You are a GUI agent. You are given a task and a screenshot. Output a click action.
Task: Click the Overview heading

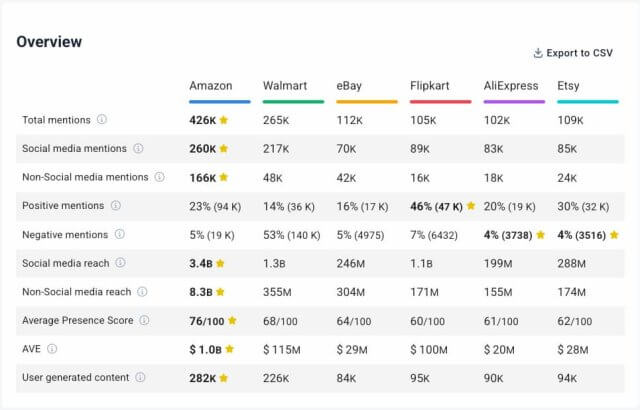point(49,42)
